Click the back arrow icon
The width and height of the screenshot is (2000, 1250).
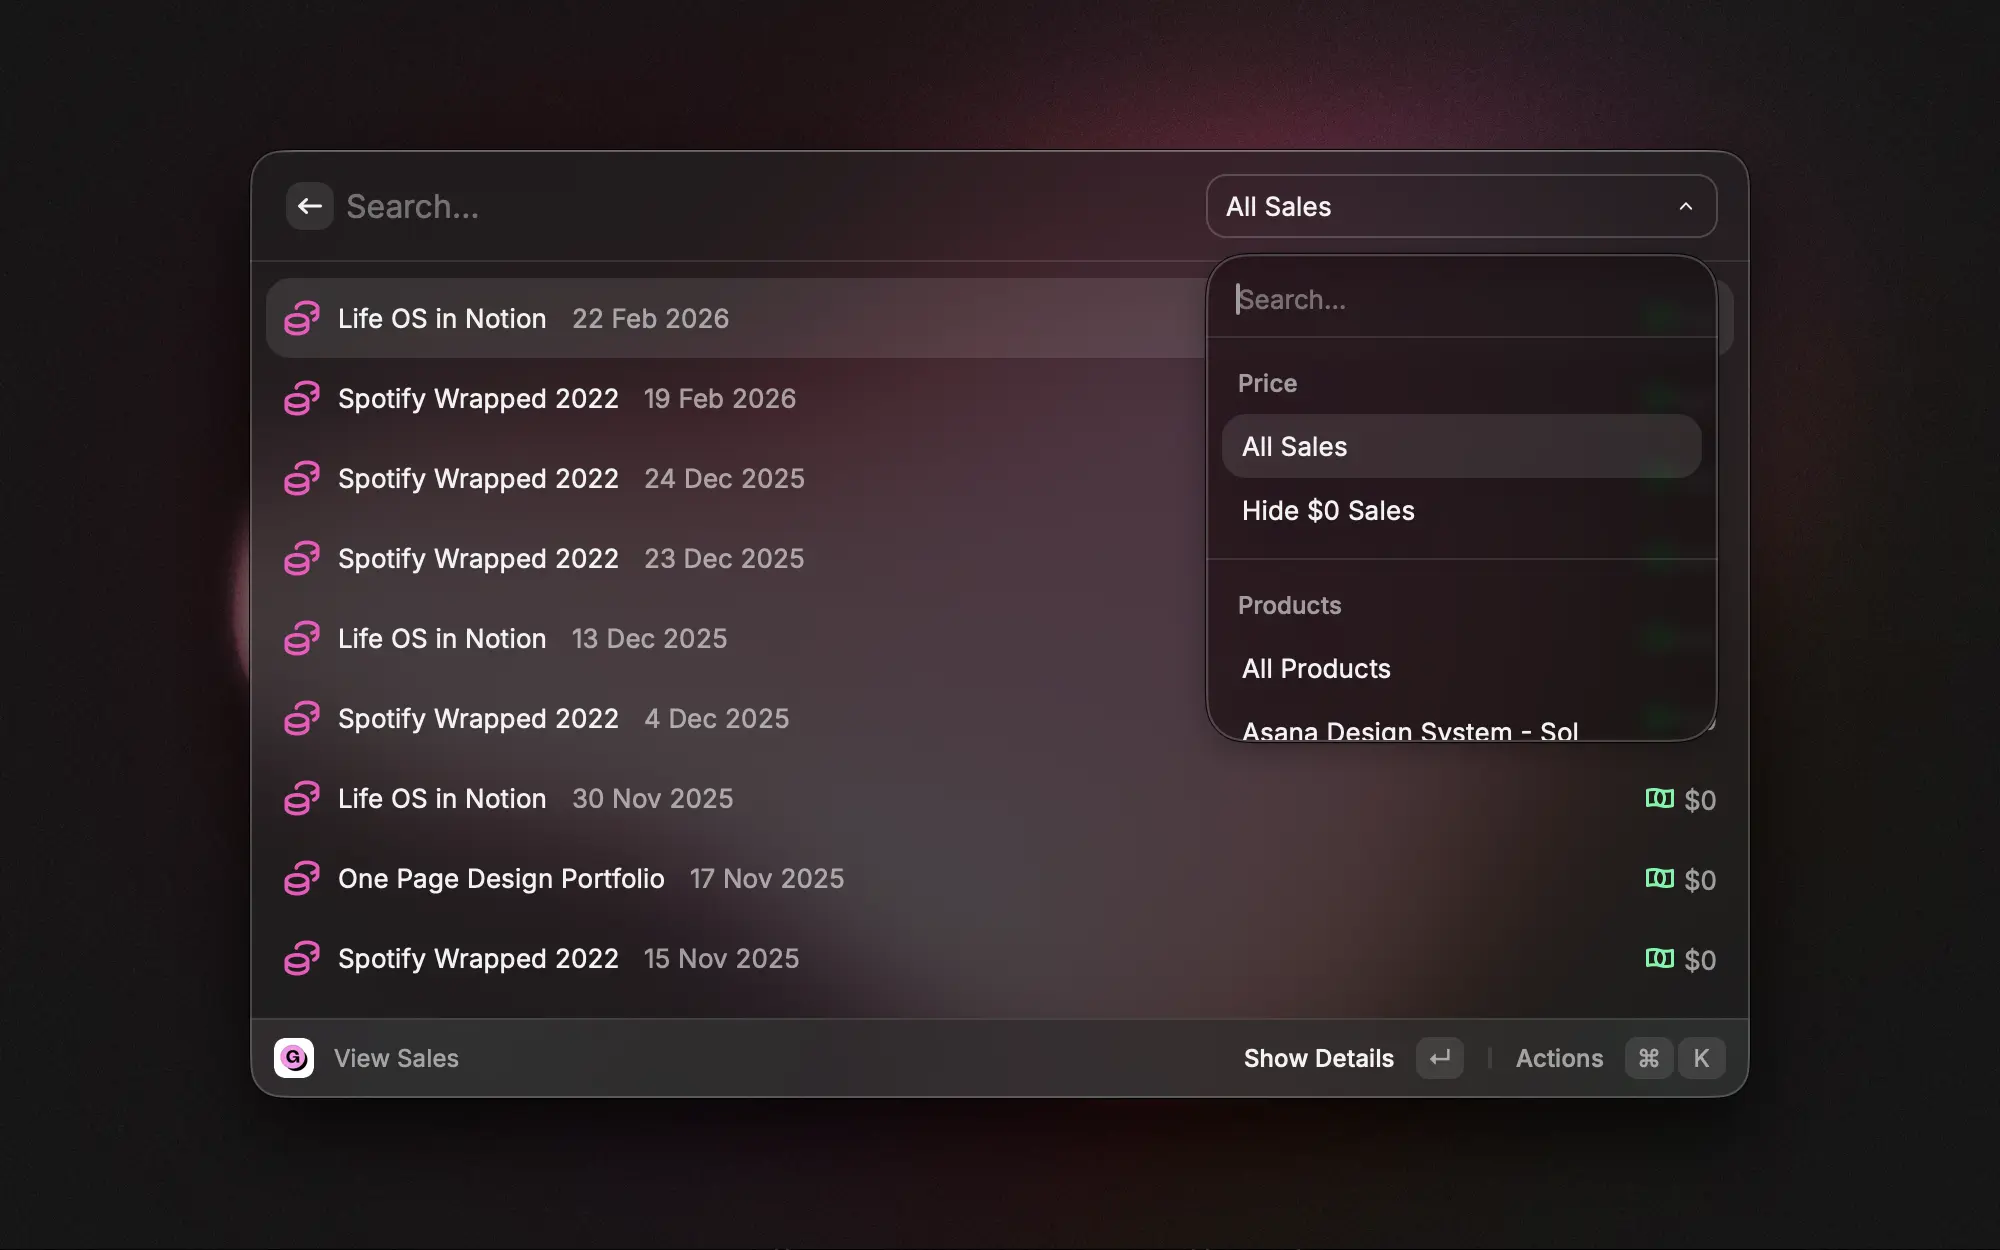(x=310, y=206)
